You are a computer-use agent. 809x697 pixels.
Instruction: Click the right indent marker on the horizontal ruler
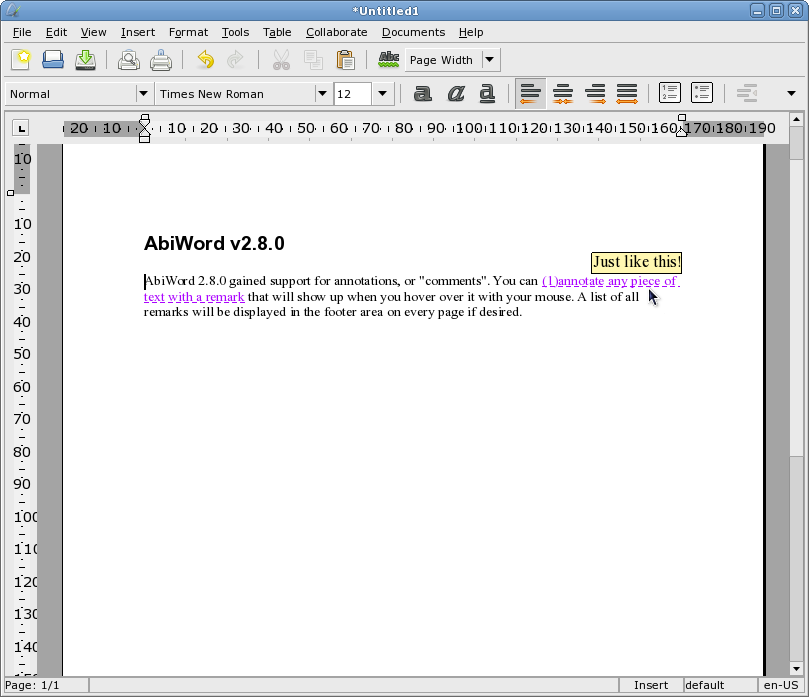[x=682, y=132]
